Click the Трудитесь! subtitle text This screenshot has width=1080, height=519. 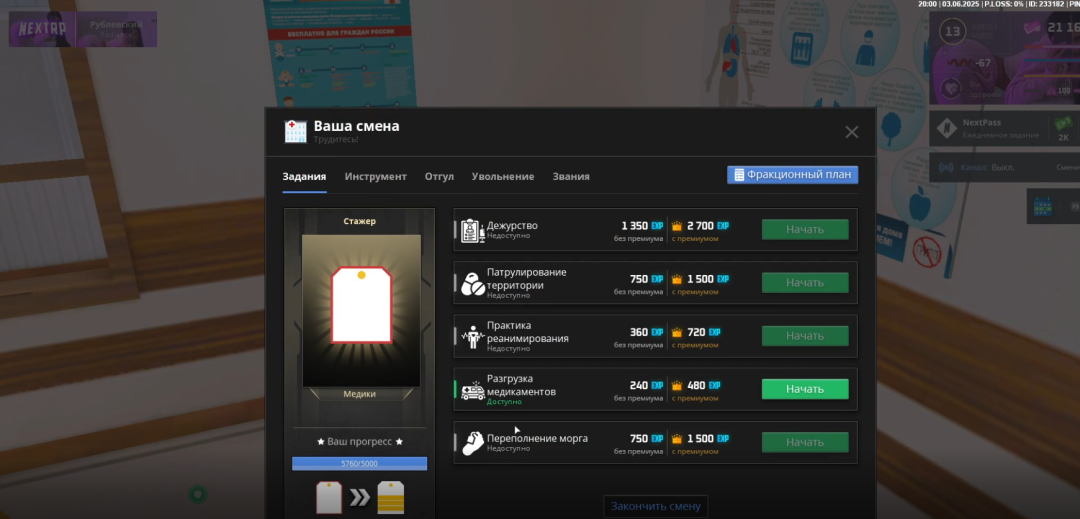(x=336, y=140)
